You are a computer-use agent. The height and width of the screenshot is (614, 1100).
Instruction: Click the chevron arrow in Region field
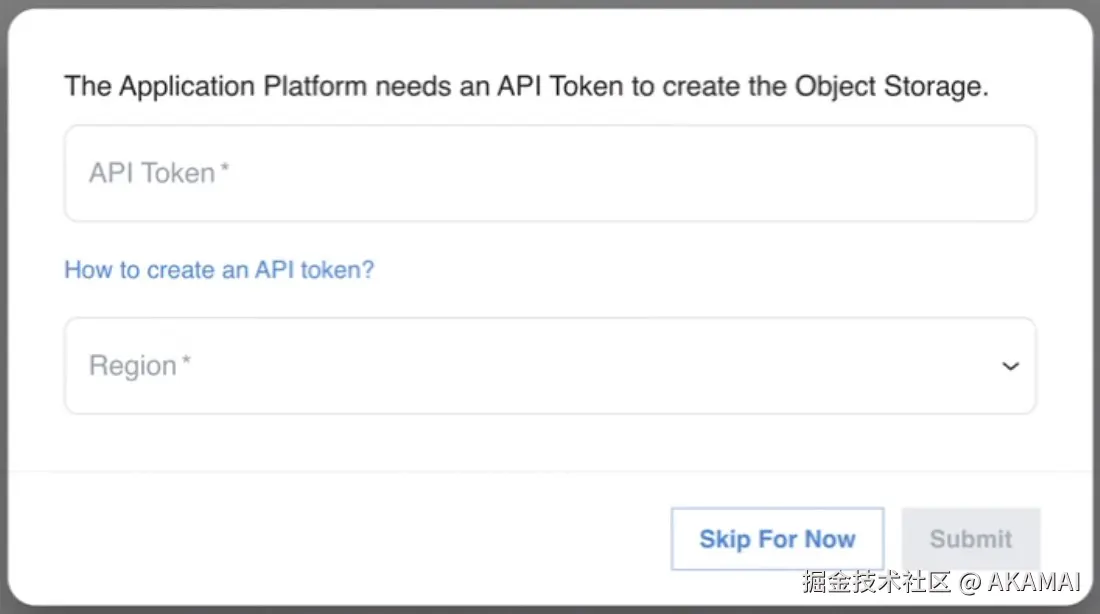[x=1010, y=367]
